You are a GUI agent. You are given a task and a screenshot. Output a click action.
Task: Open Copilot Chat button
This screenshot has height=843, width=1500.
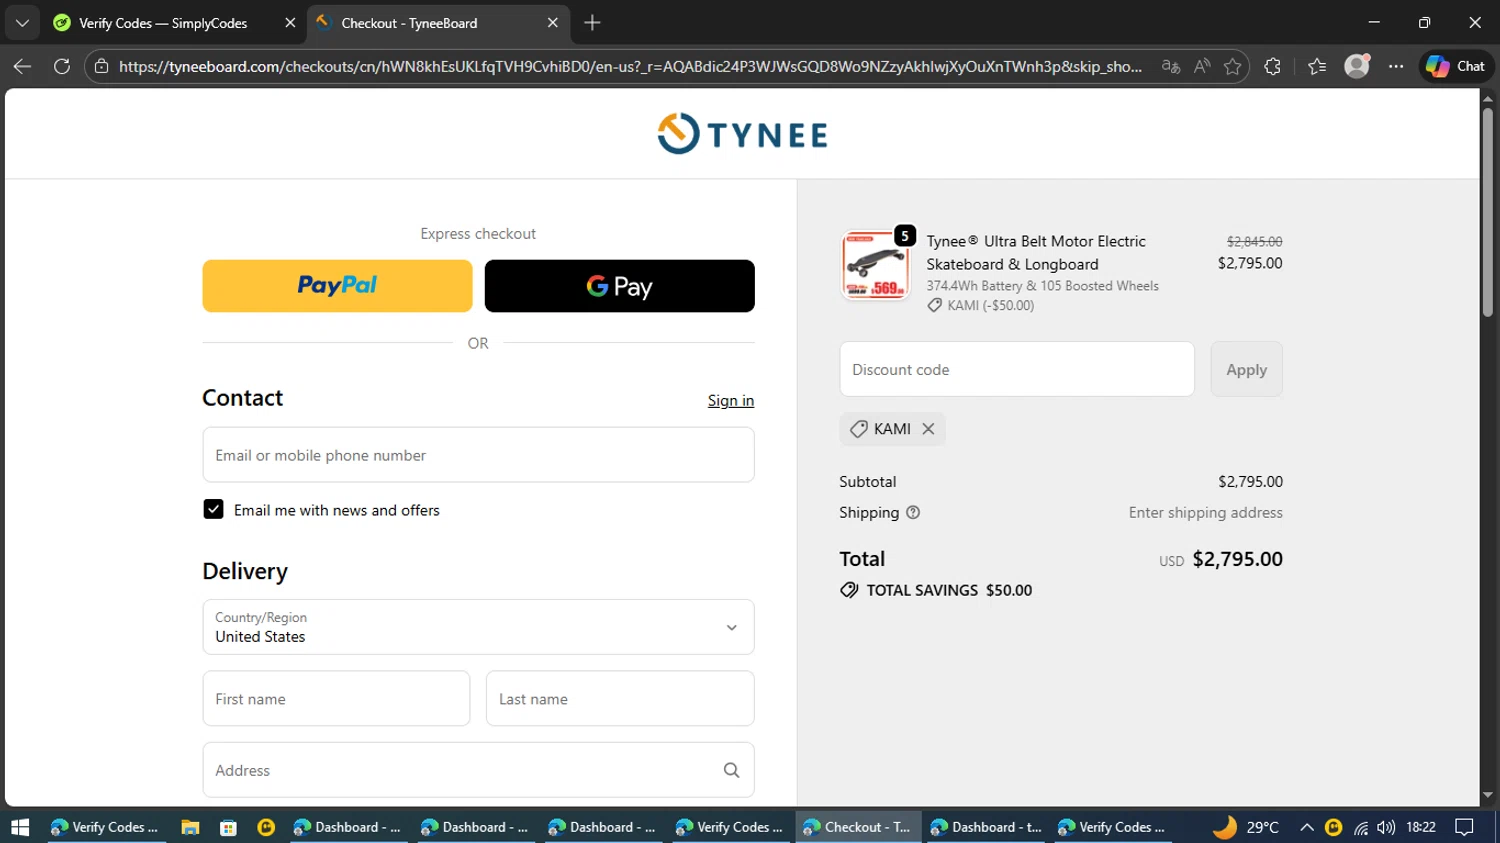tap(1456, 66)
